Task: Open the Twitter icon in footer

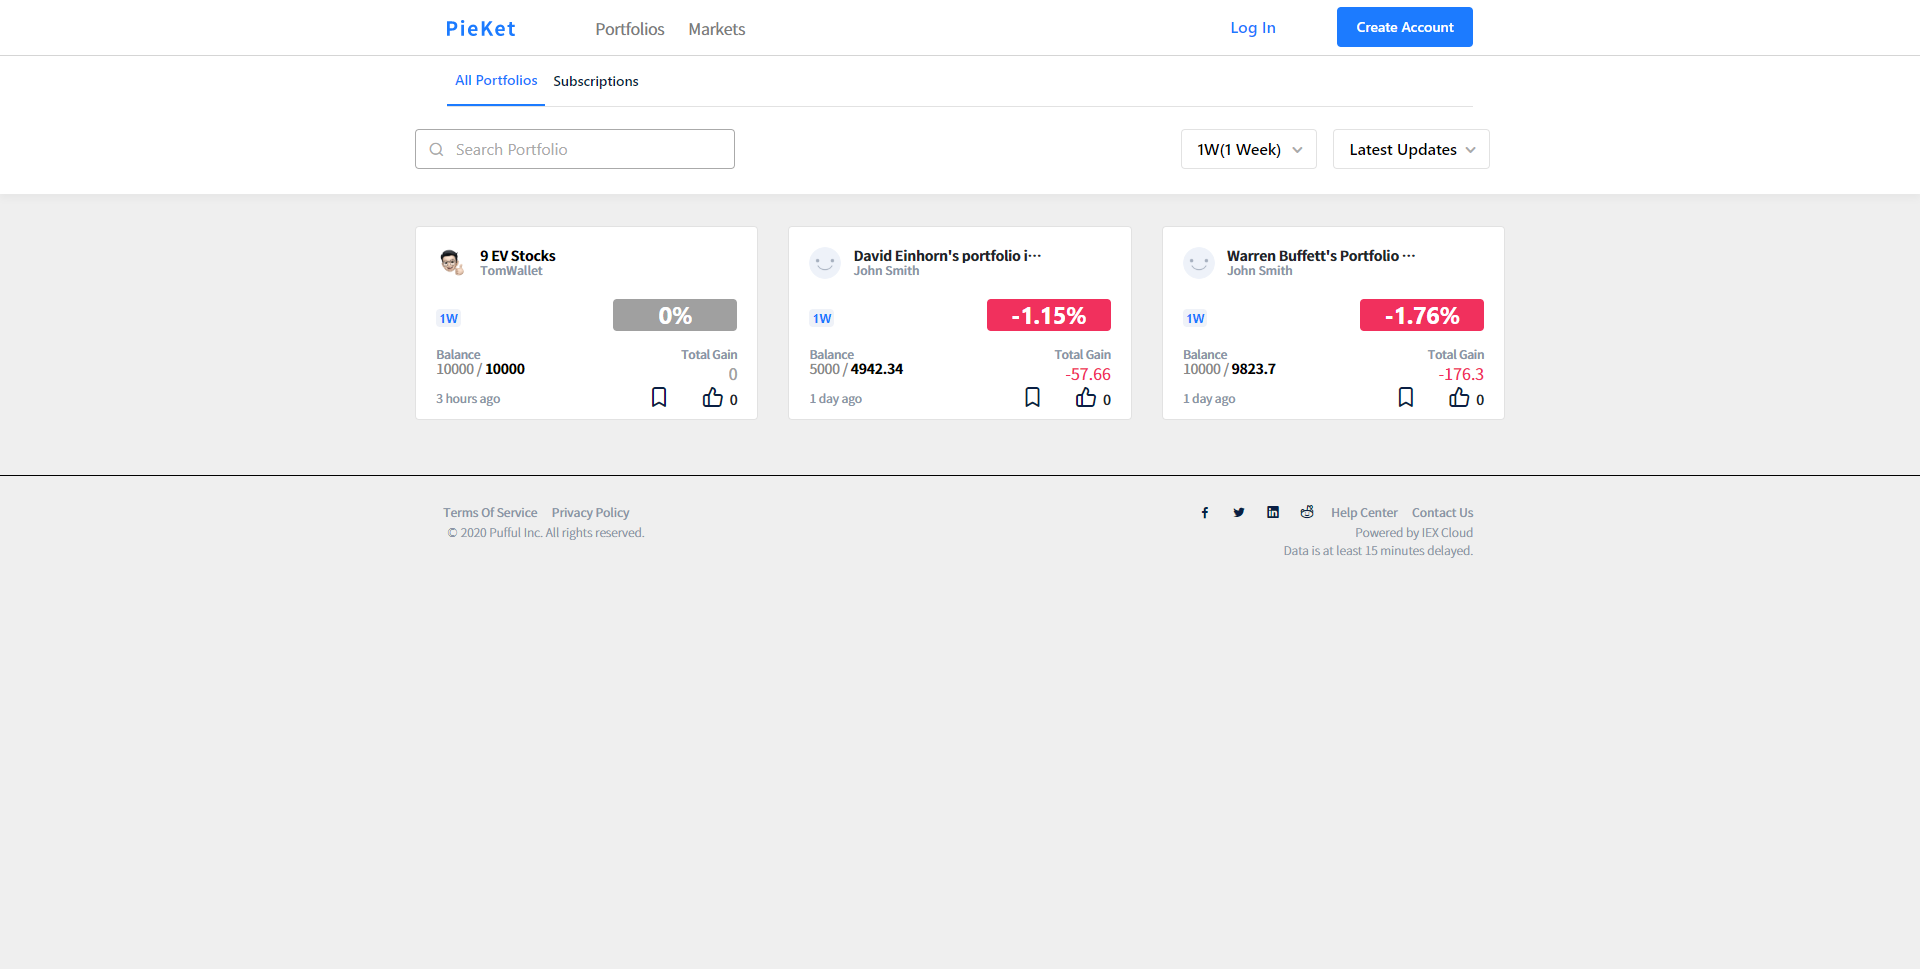Action: 1239,513
